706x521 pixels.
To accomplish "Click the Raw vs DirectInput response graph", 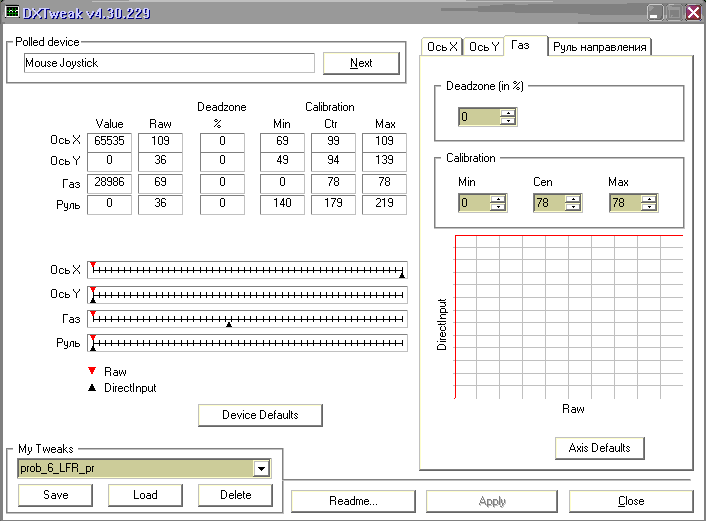I will tap(569, 317).
